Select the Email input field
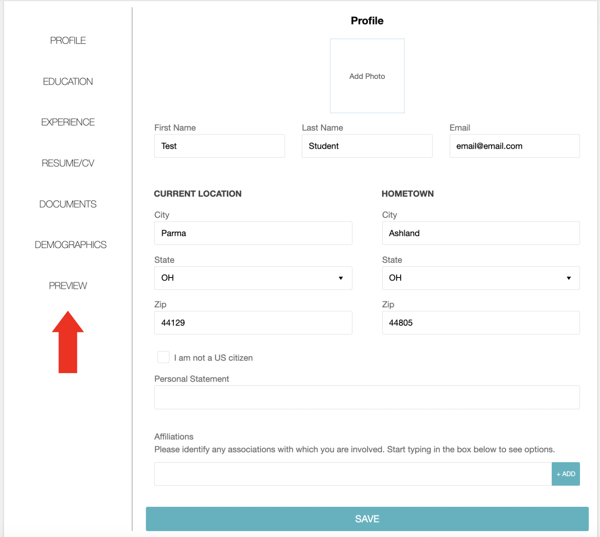Screen dimensions: 600x537 tap(514, 146)
